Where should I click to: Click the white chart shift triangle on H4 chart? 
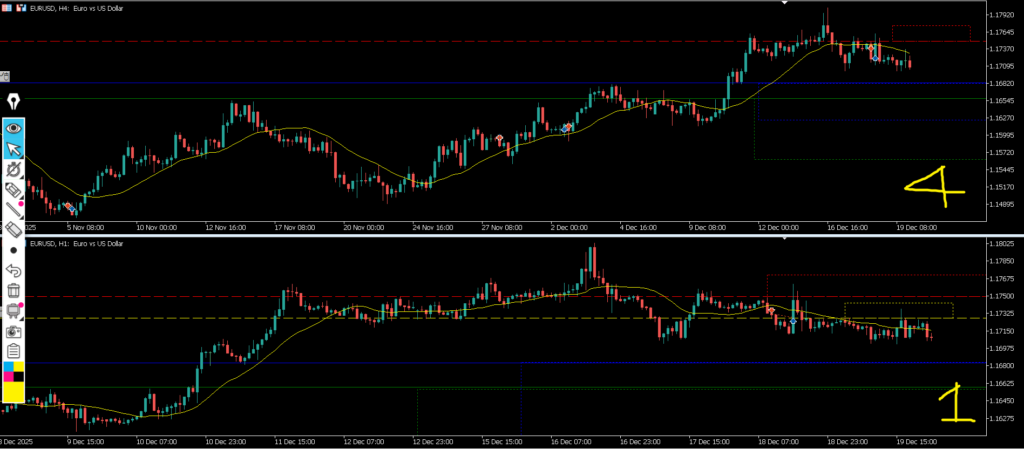[x=785, y=3]
